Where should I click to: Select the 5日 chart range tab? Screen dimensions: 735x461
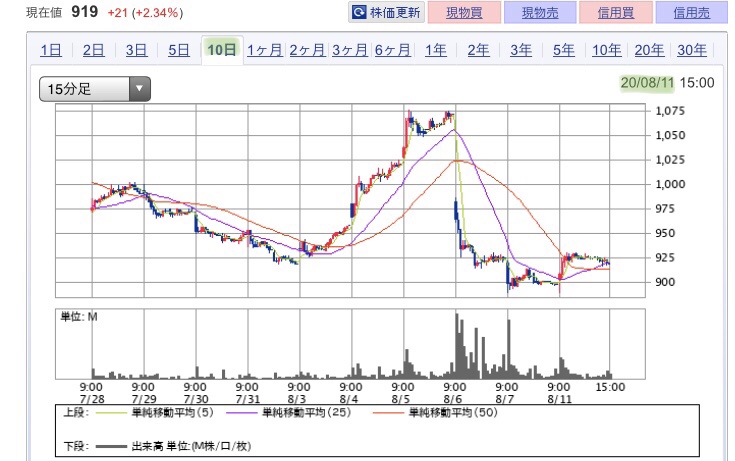pos(179,50)
